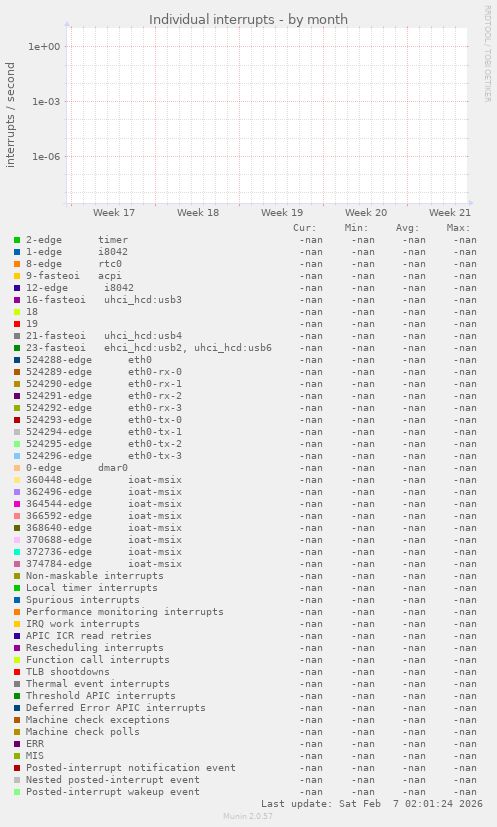The image size is (497, 827).
Task: Click the Week 21 axis label
Action: 450,213
